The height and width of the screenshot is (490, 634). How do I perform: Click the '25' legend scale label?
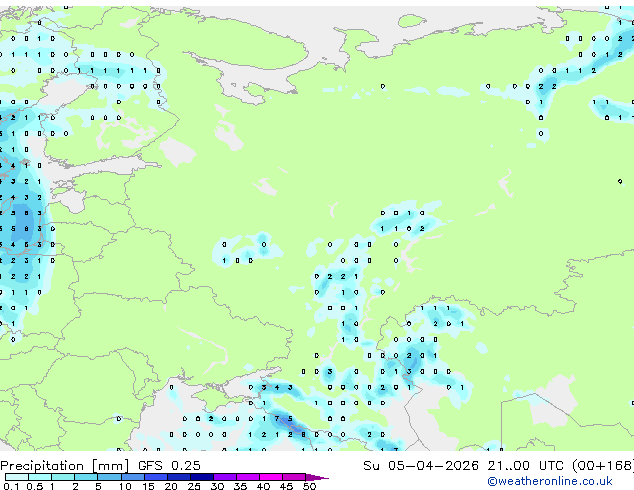pyautogui.click(x=194, y=486)
